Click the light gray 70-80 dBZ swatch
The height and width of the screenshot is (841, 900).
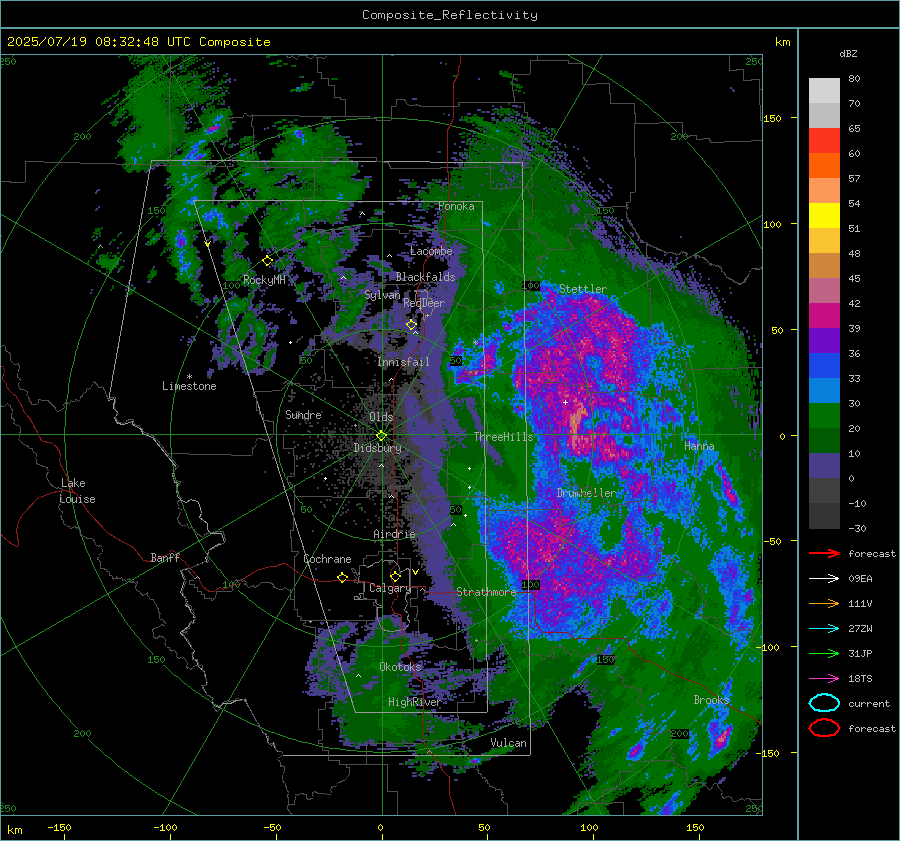point(824,91)
